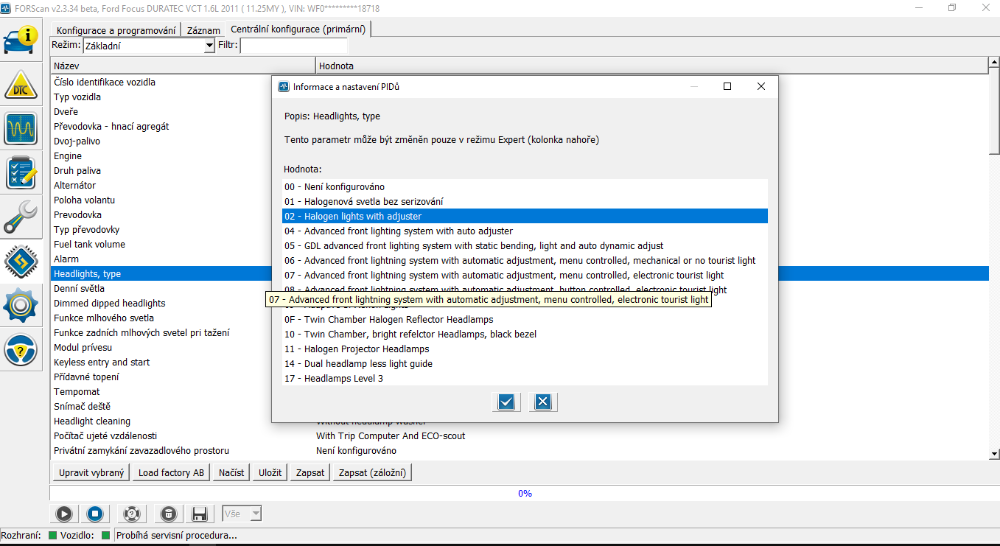Click the floppy disk save icon
1000x546 pixels.
(199, 514)
